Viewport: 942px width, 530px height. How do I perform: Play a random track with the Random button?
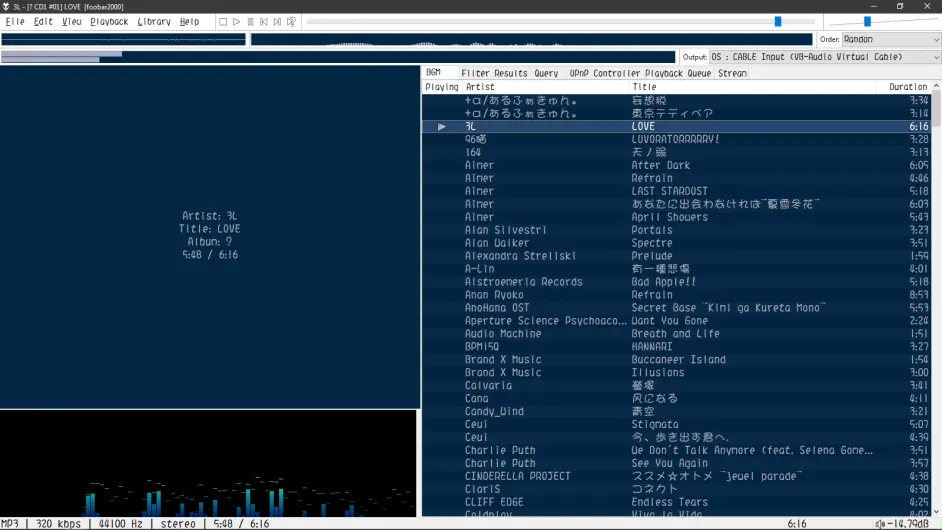point(291,22)
